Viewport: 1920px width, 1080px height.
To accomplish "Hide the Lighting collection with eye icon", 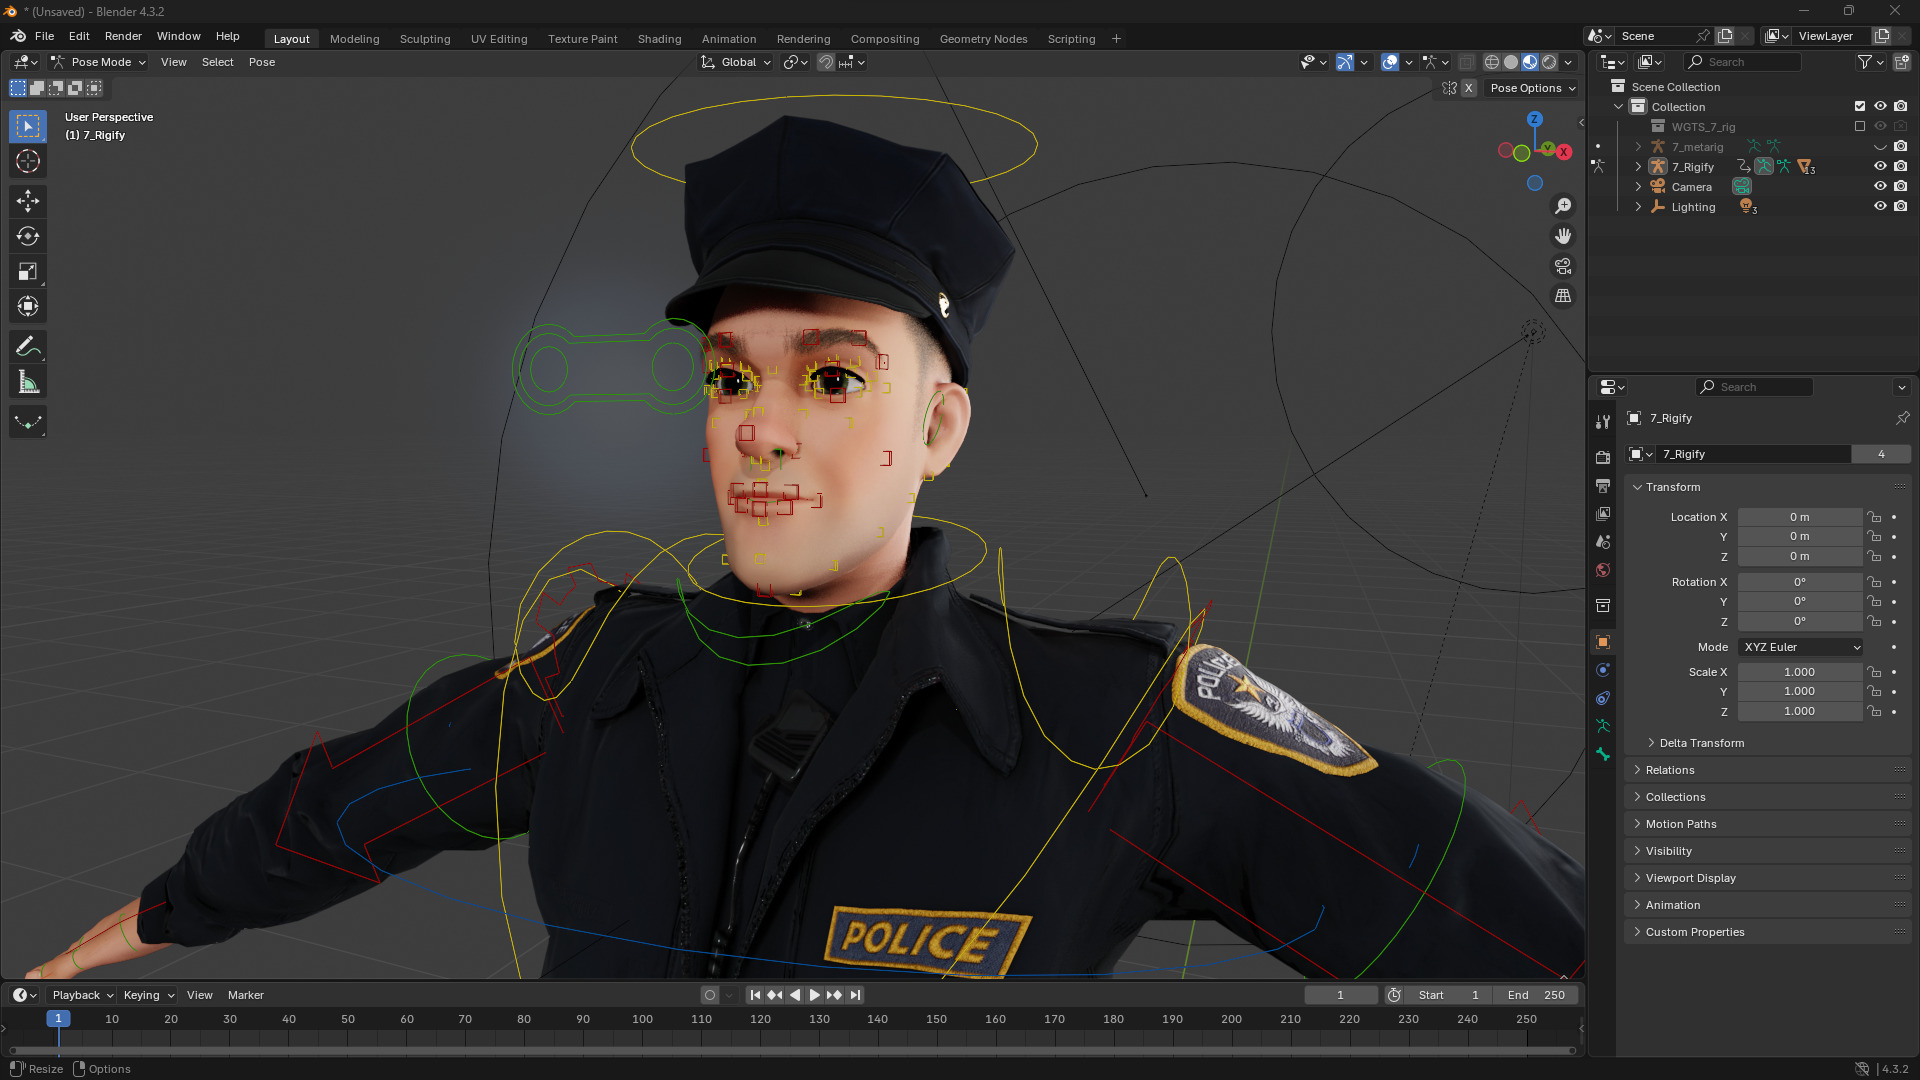I will click(1880, 207).
